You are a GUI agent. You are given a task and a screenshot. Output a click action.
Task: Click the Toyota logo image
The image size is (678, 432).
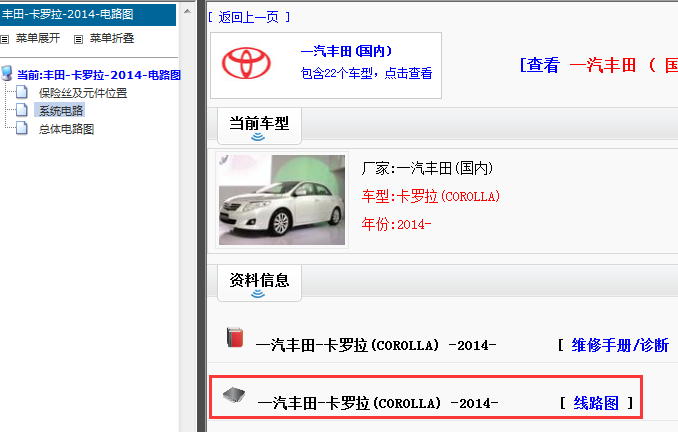(x=246, y=63)
